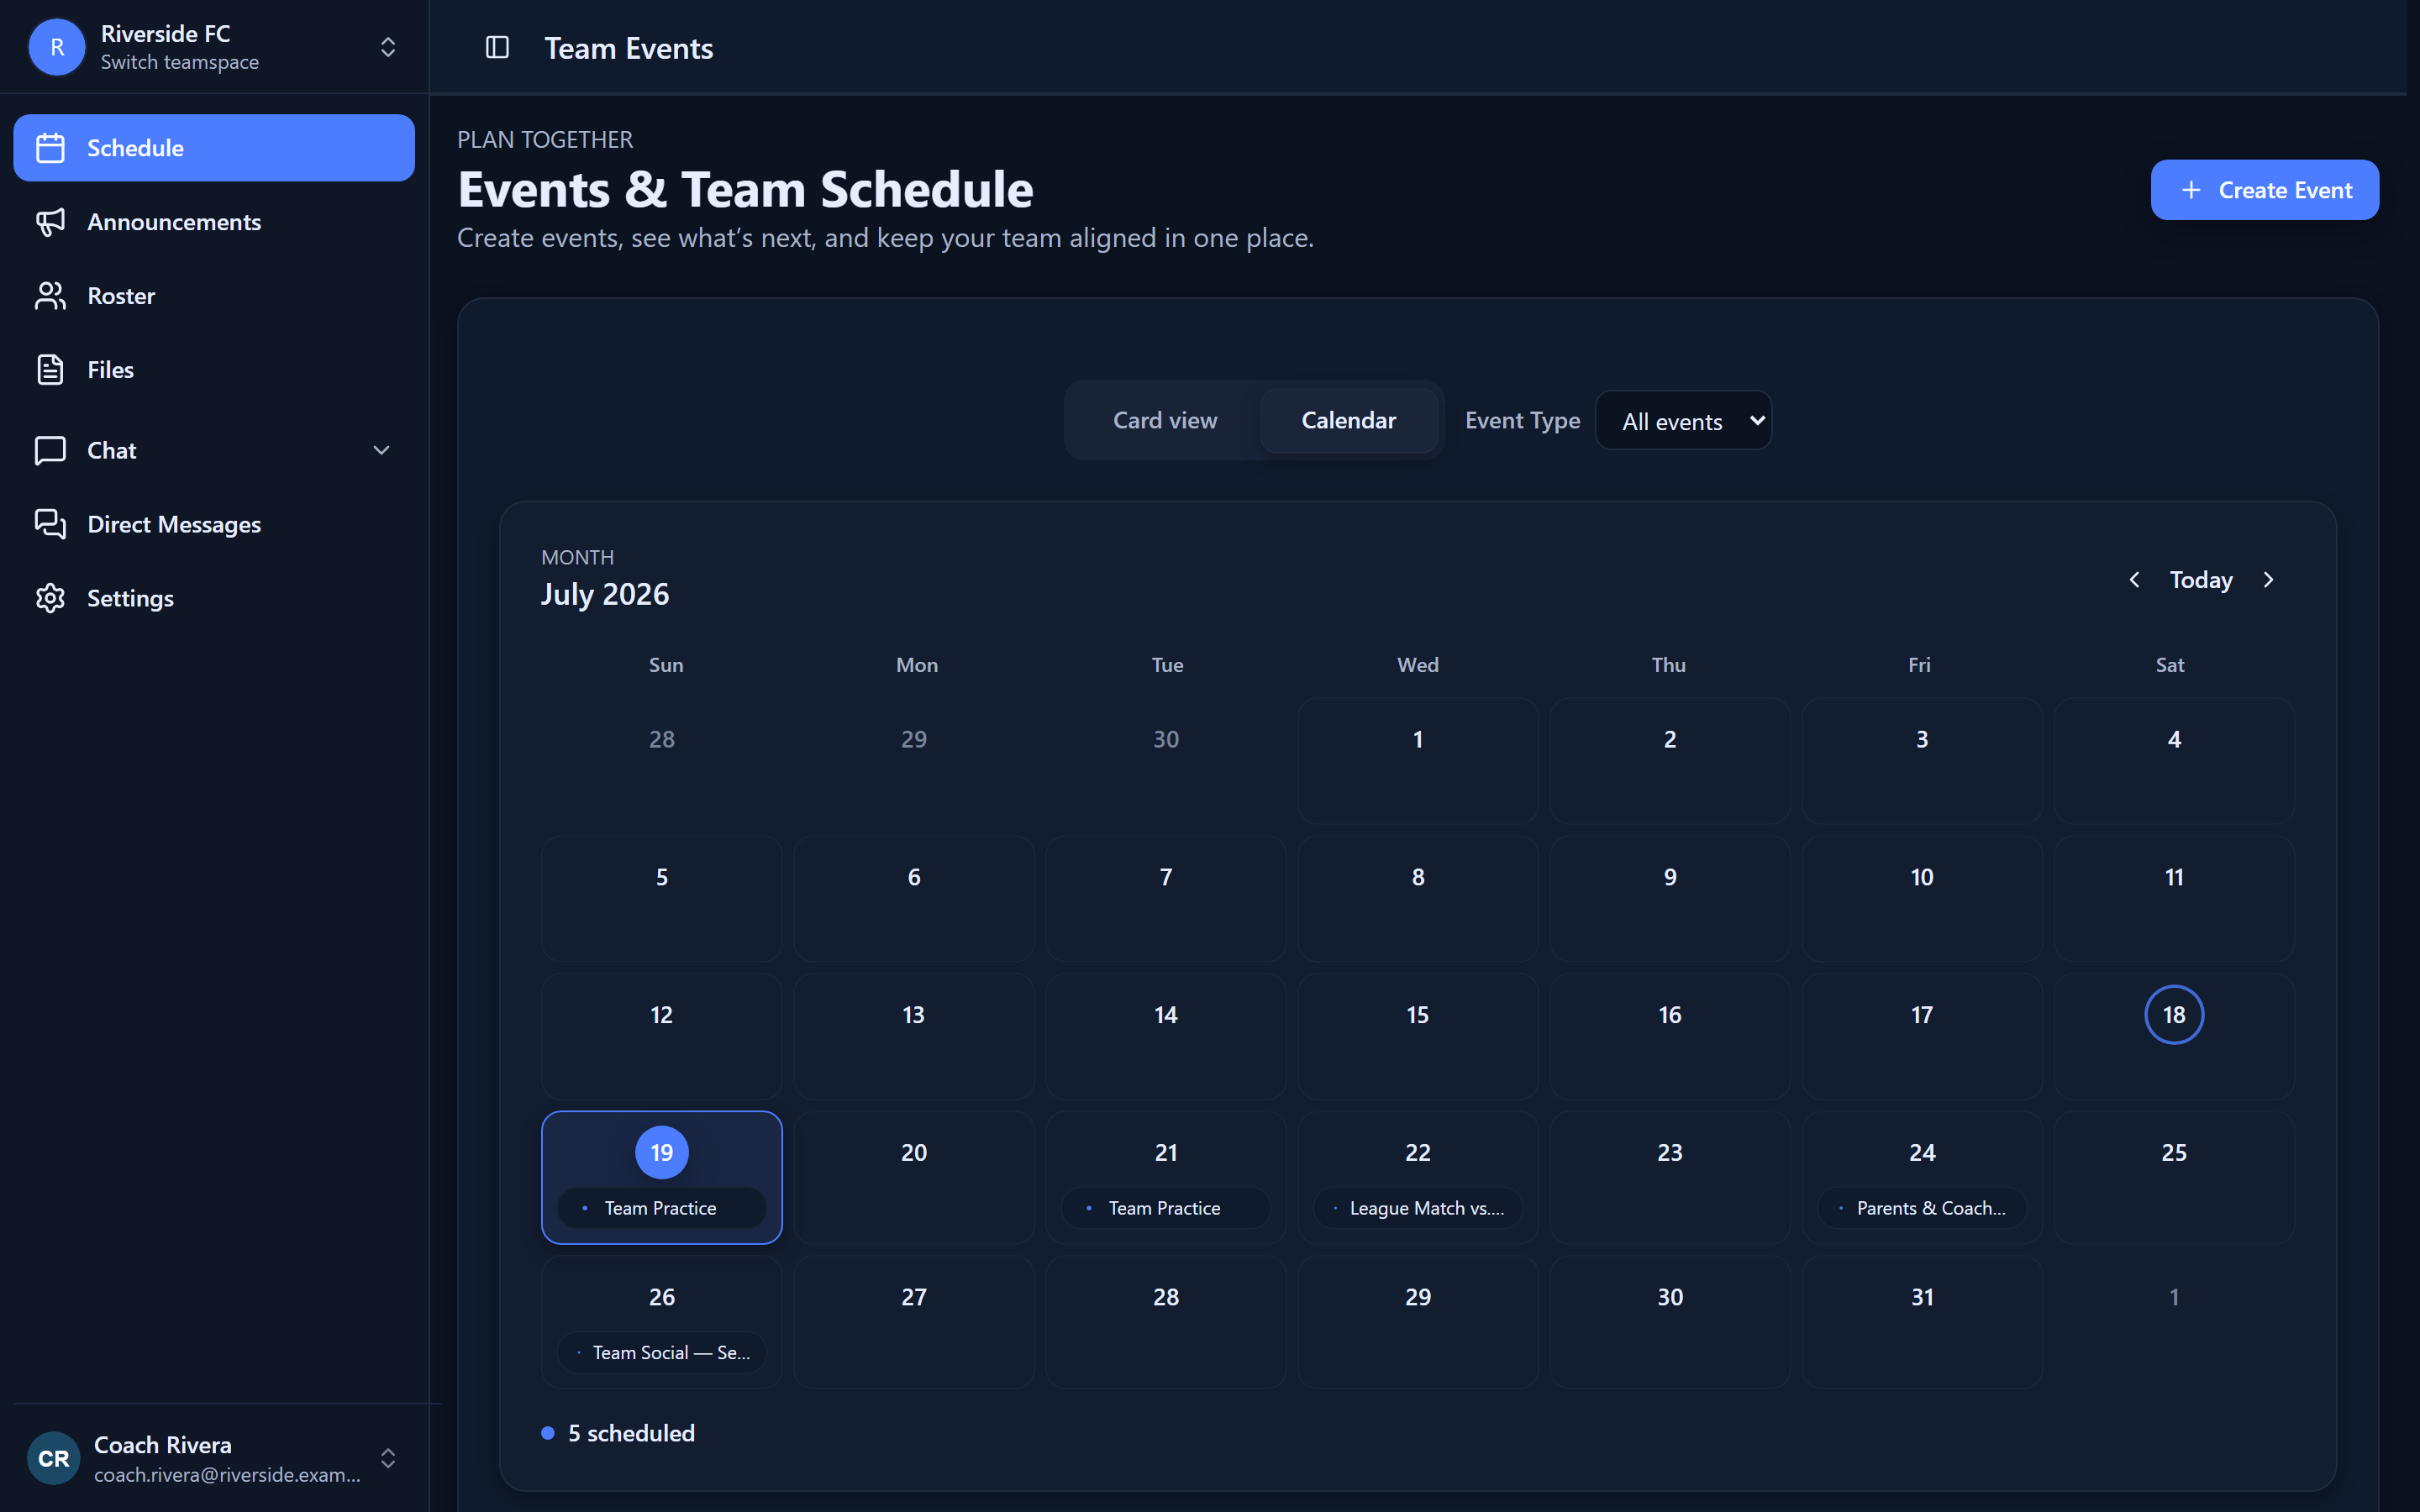The image size is (2420, 1512).
Task: Click the Event Type label
Action: pos(1522,421)
